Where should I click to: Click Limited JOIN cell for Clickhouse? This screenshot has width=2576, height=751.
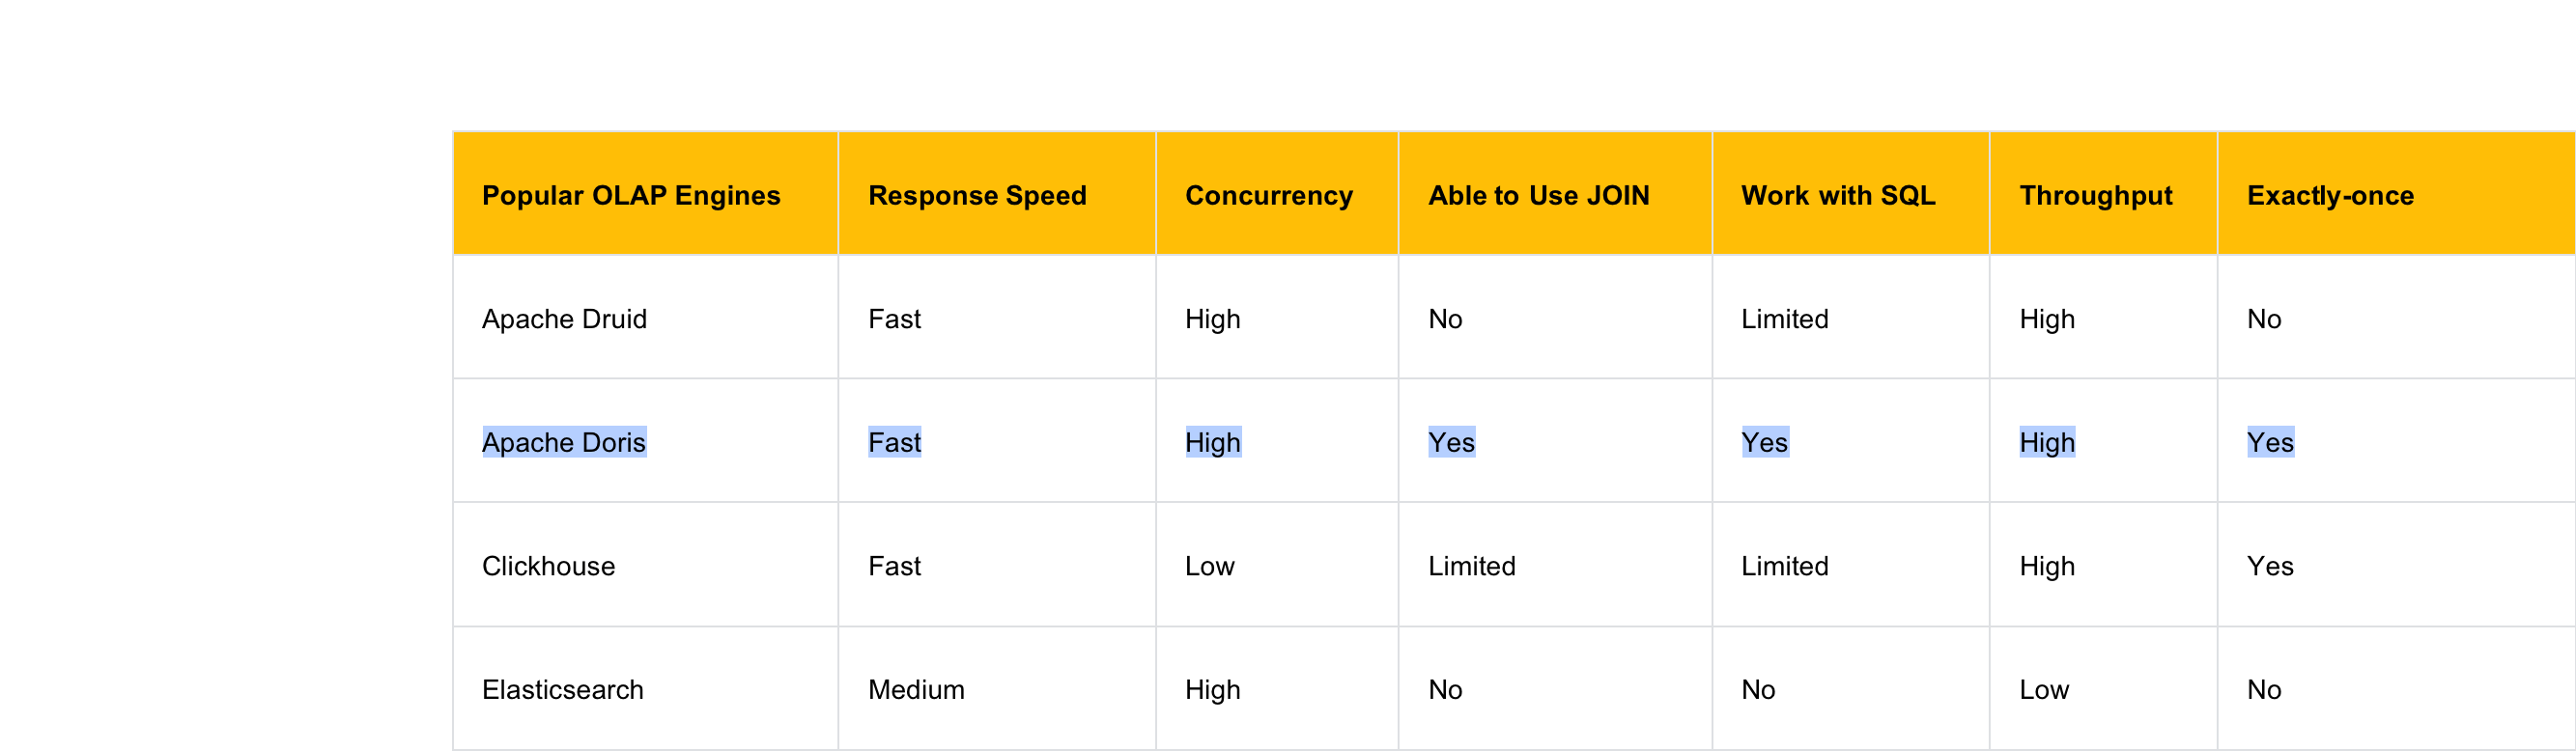pos(1471,566)
